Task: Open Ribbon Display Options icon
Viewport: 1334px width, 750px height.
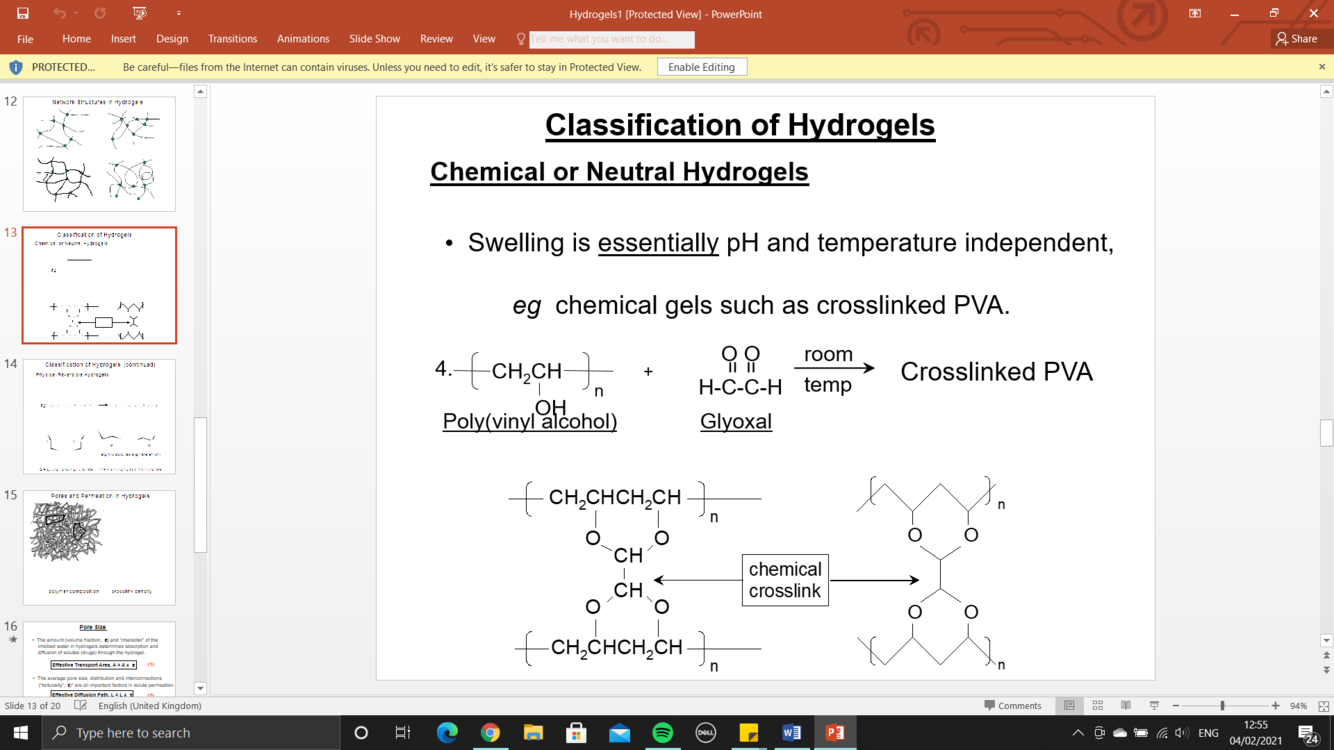Action: click(x=1195, y=14)
